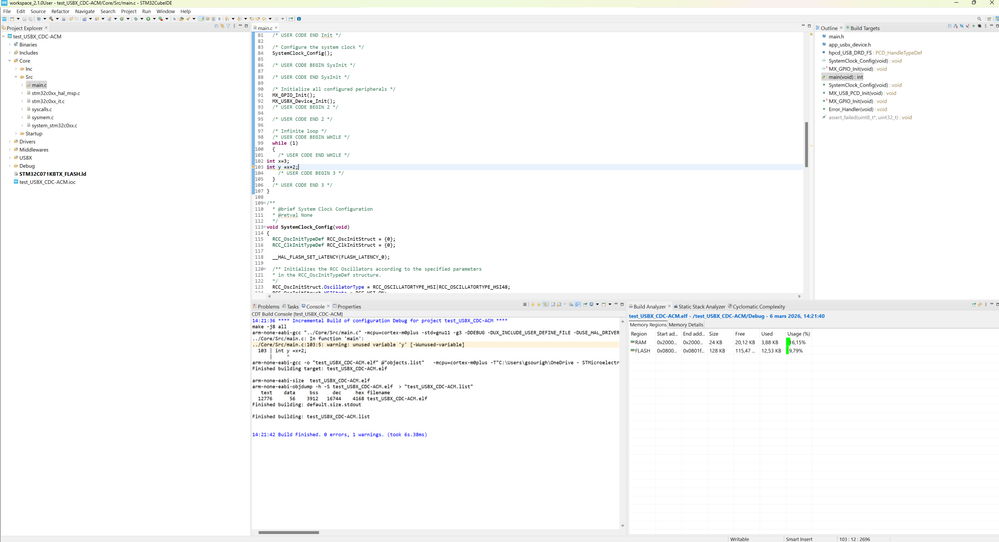
Task: Close the Project Explorer view
Action: click(46, 28)
